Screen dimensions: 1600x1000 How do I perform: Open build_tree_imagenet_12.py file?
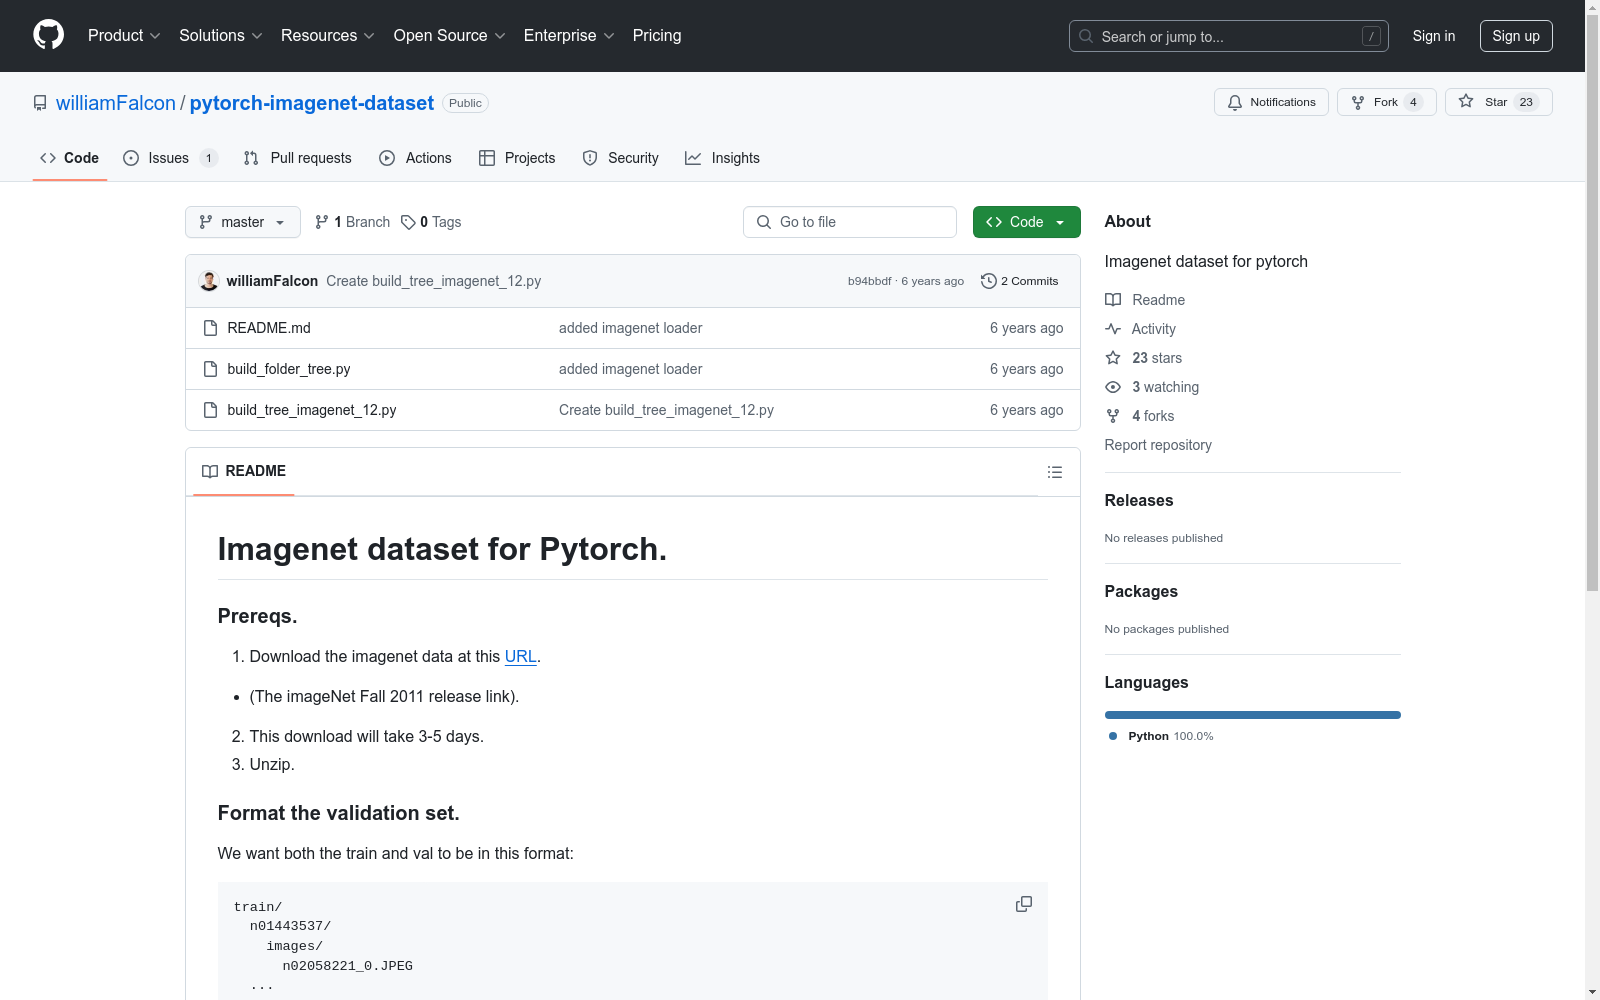[312, 410]
